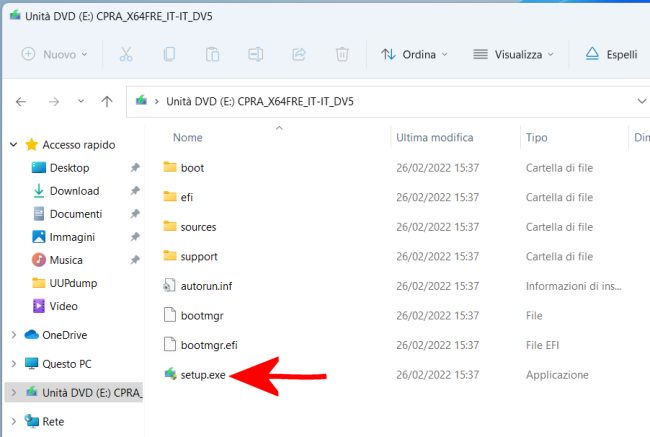Image resolution: width=650 pixels, height=437 pixels.
Task: Click the Delete trash bin icon
Action: pyautogui.click(x=342, y=54)
